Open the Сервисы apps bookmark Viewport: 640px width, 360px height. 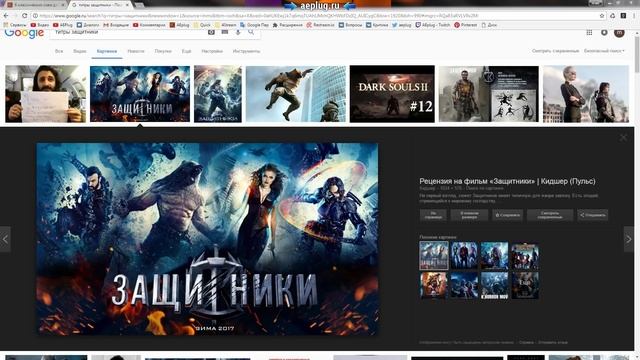point(15,25)
